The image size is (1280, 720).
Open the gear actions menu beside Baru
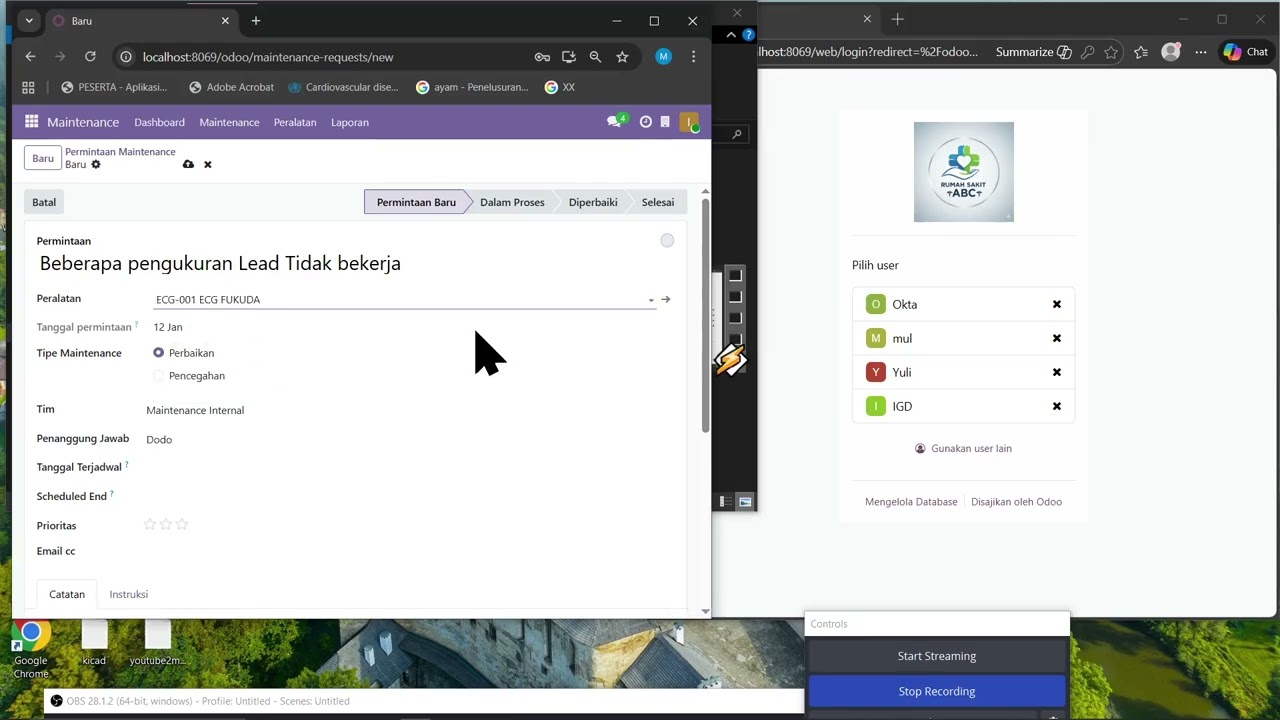click(x=96, y=164)
